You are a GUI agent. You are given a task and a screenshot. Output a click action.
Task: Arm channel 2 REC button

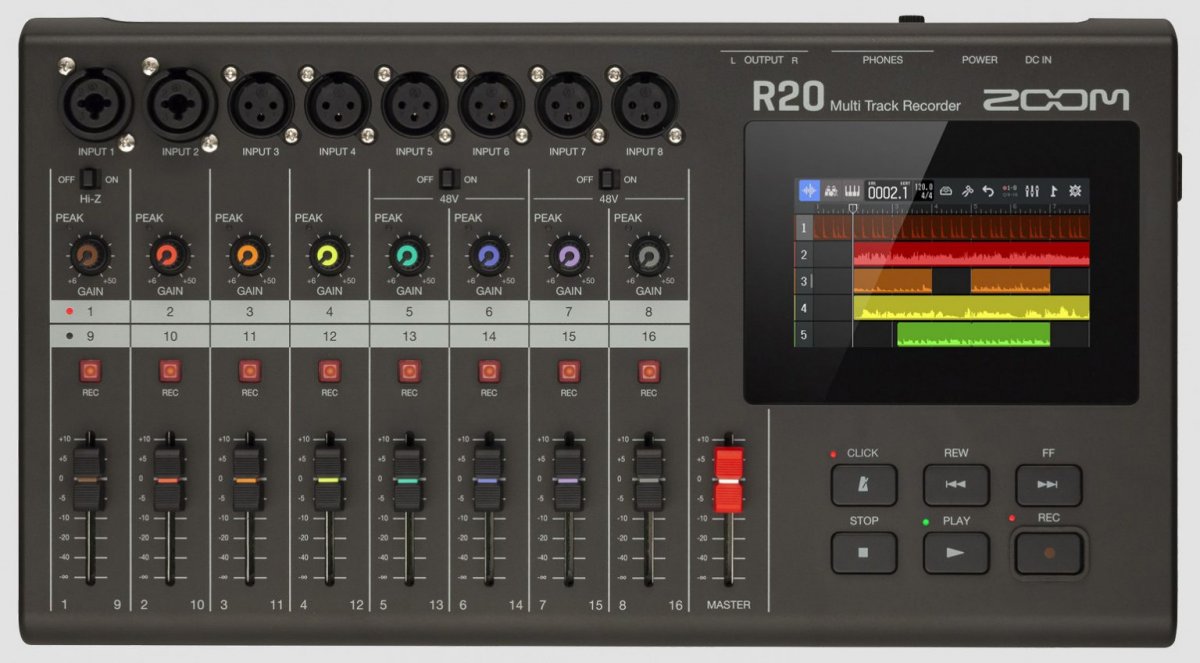[170, 372]
